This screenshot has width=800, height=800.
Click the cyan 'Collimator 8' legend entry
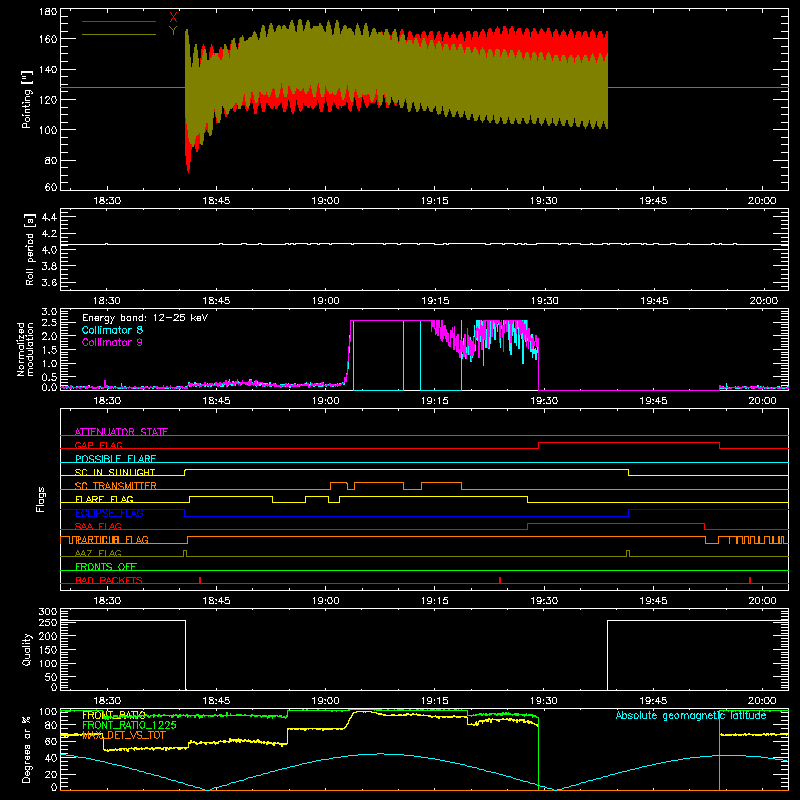point(112,330)
